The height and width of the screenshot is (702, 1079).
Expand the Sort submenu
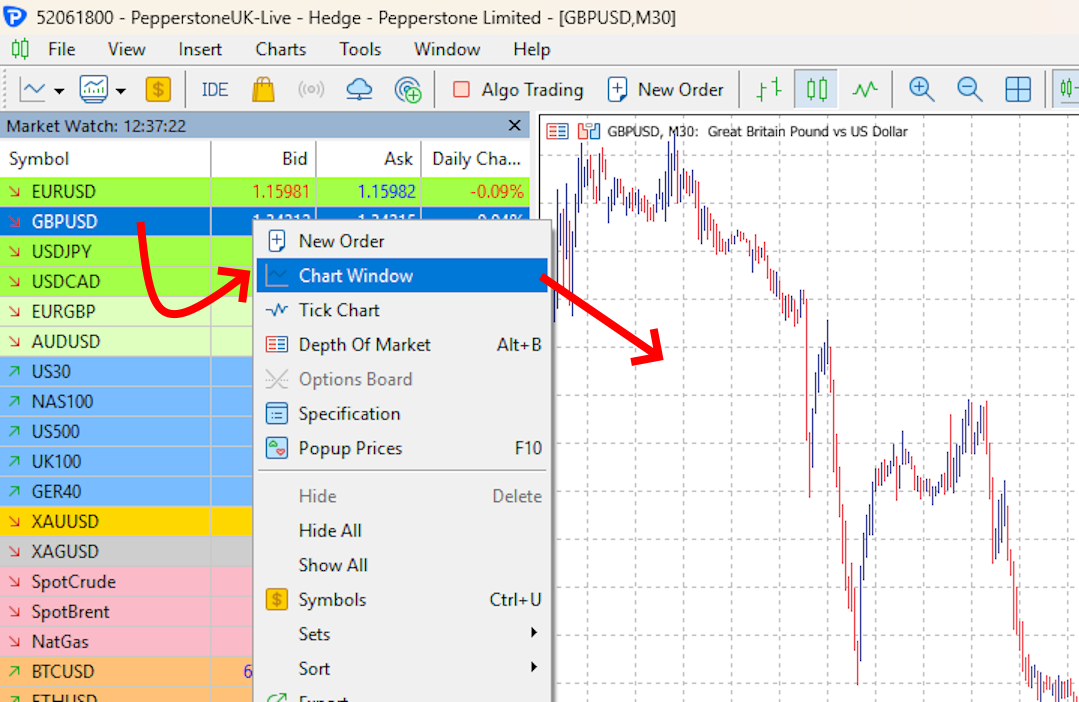pyautogui.click(x=403, y=668)
